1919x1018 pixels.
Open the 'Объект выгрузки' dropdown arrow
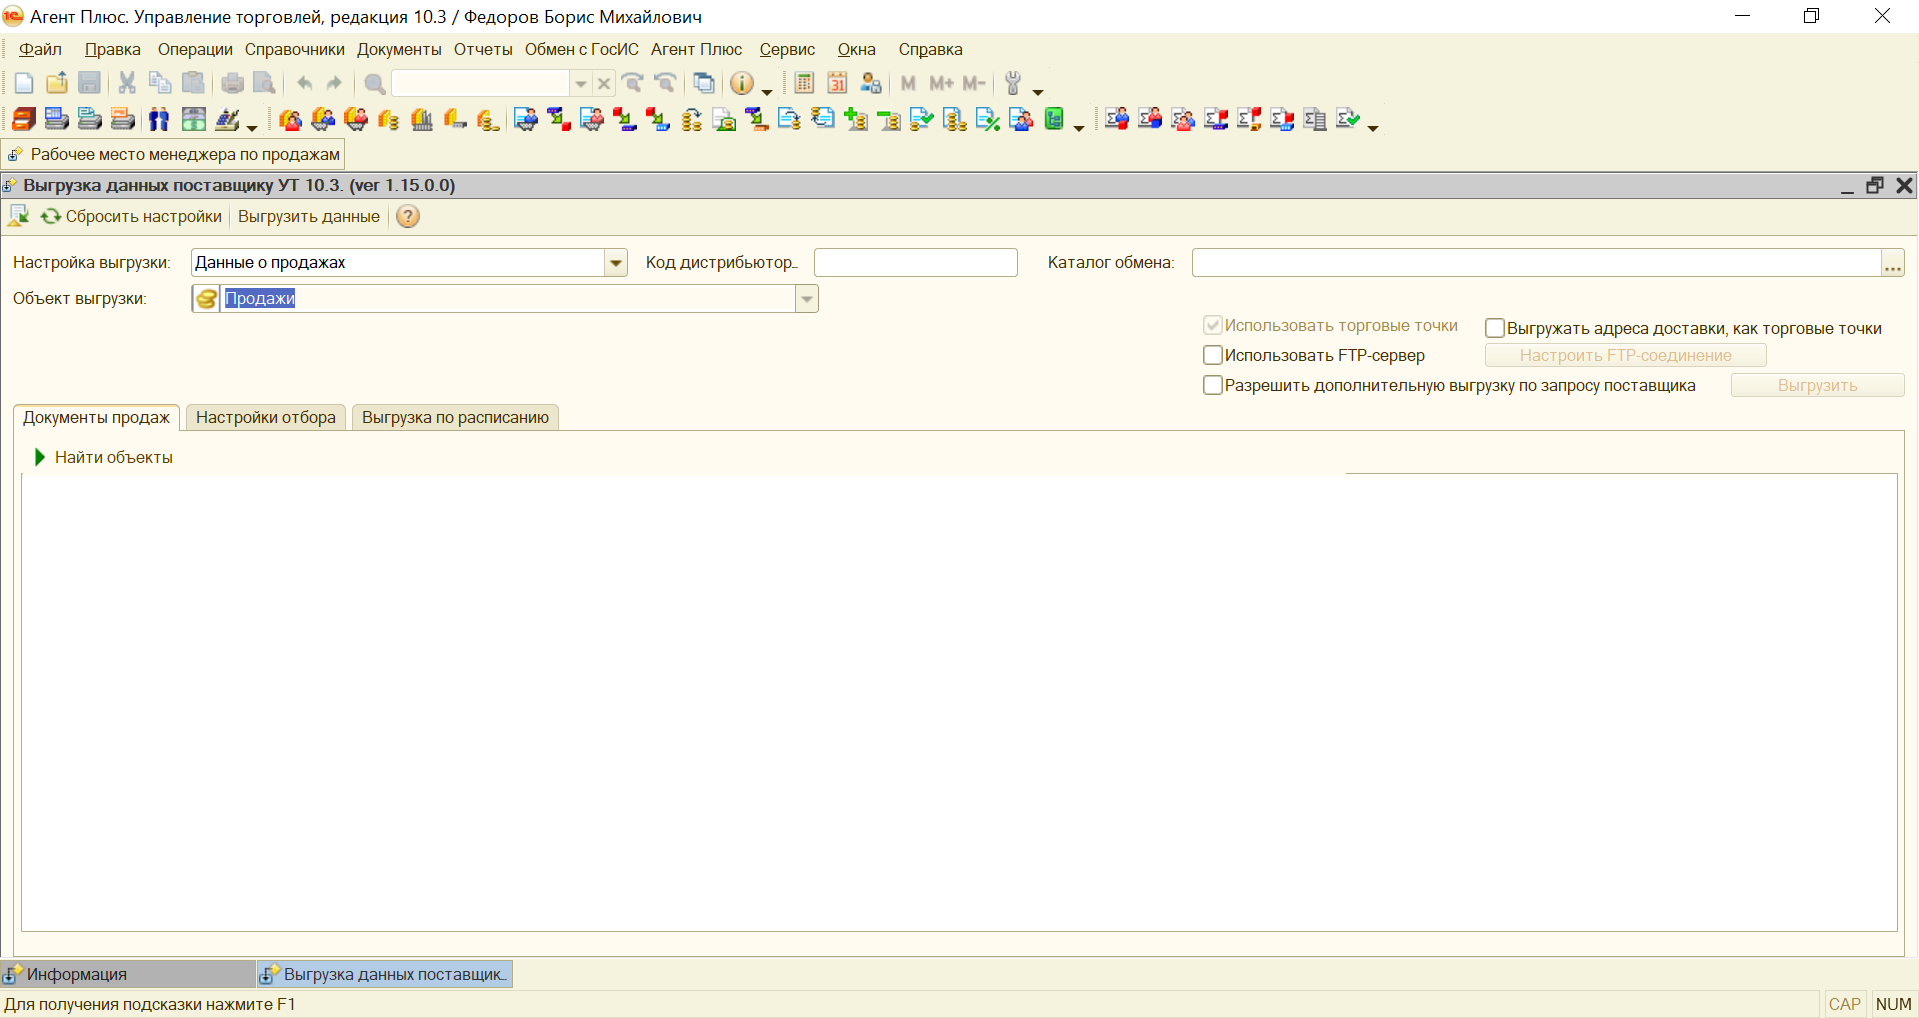click(807, 299)
